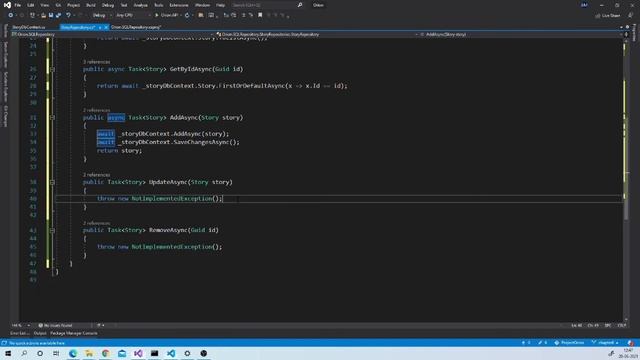Click the Visual Studio taskbar icon
This screenshot has height=360, width=640.
[x=138, y=353]
